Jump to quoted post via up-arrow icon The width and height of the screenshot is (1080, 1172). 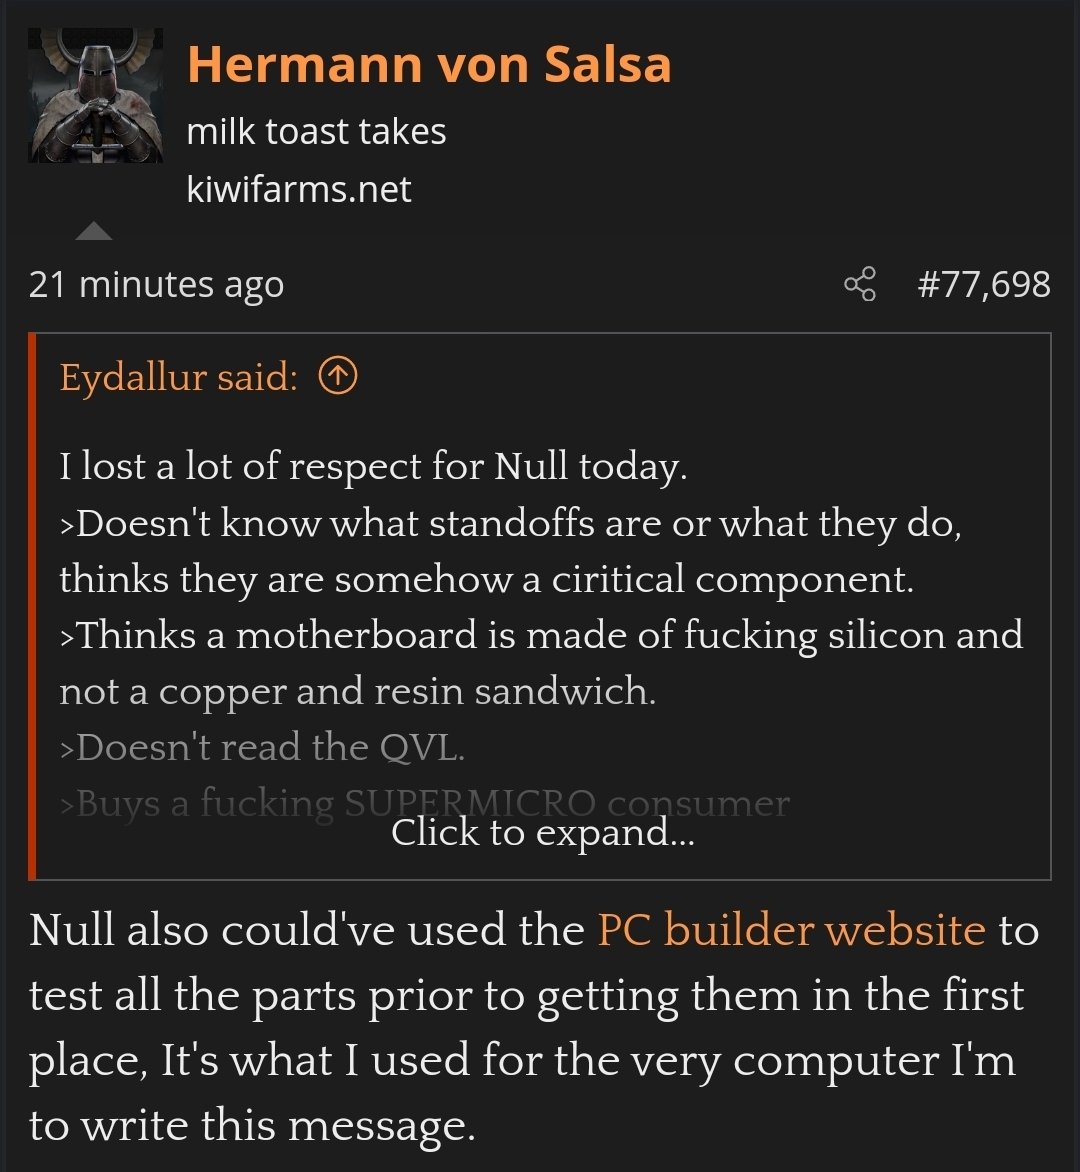coord(337,377)
